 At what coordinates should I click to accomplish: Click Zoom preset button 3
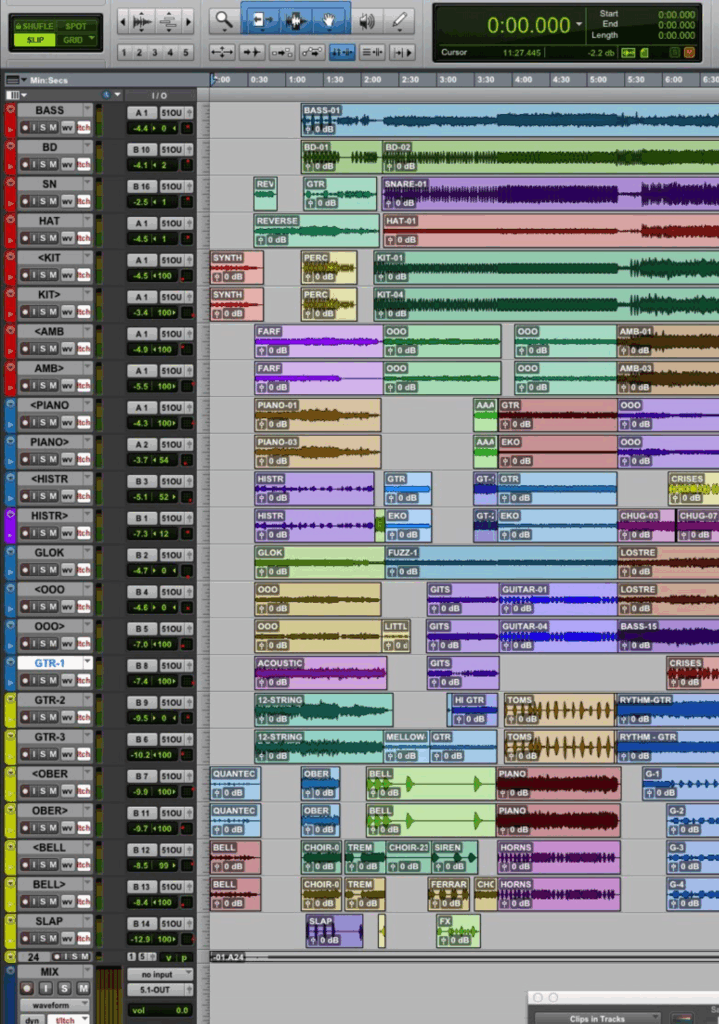(x=157, y=52)
